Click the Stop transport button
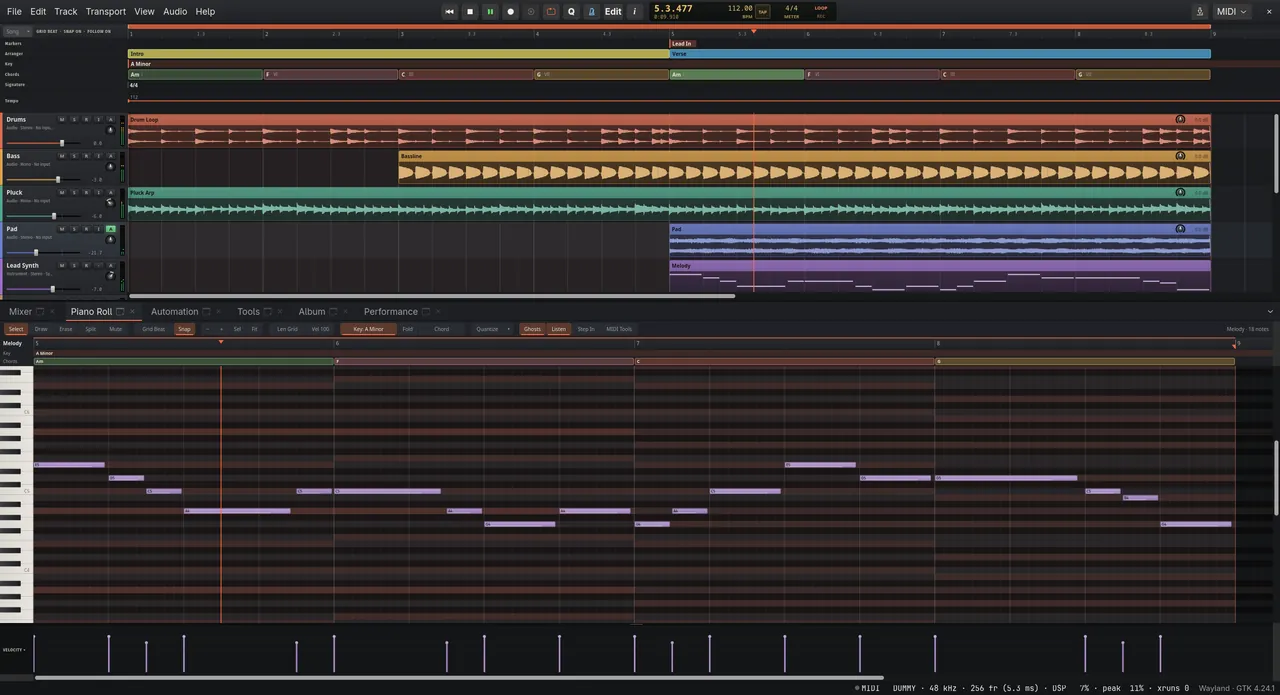The width and height of the screenshot is (1280, 695). click(470, 12)
